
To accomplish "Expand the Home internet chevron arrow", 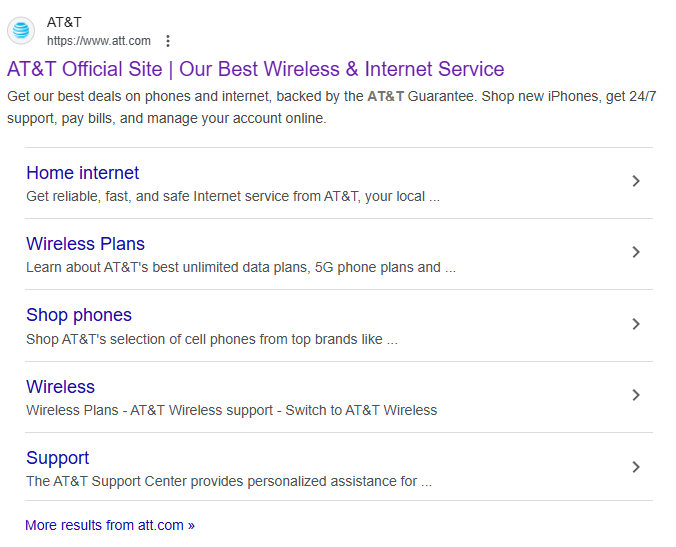I will [636, 181].
